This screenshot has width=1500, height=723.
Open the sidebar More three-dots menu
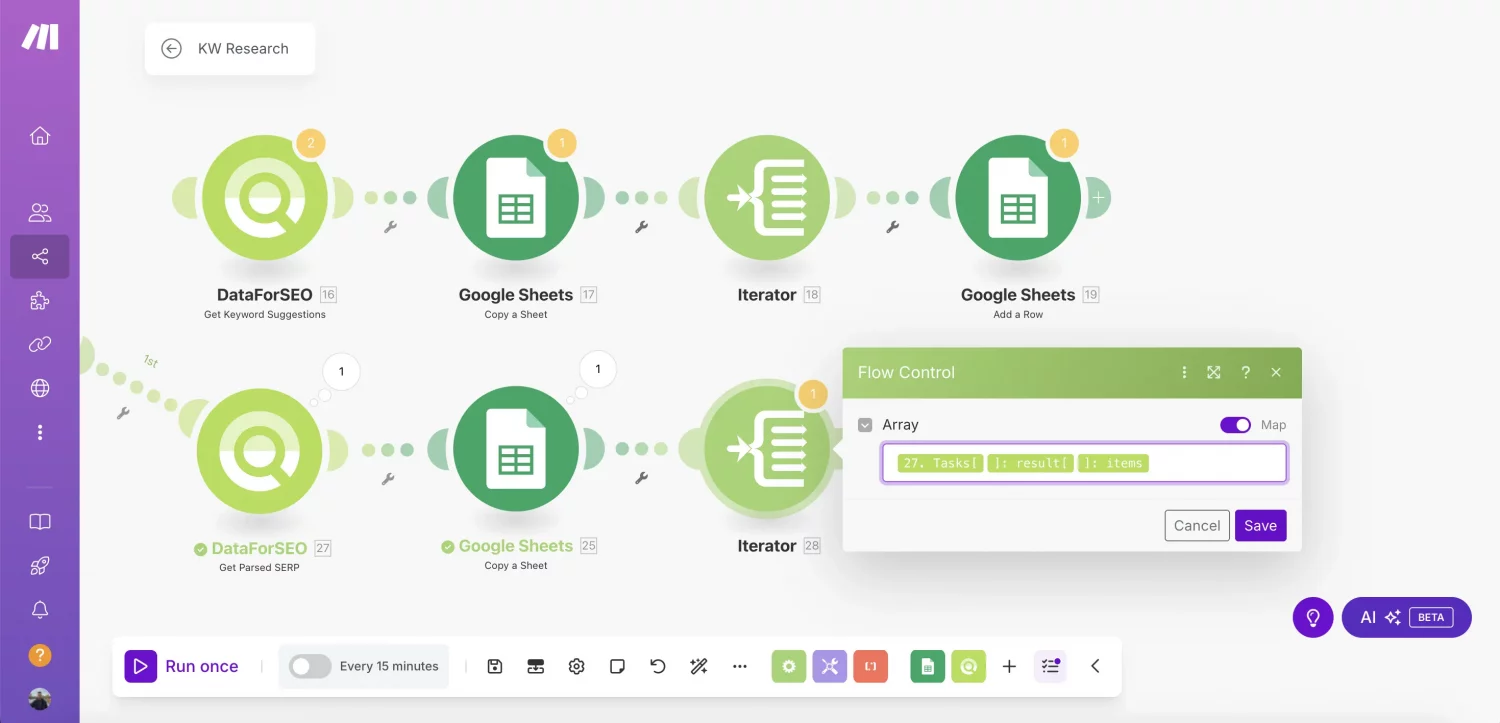(x=40, y=432)
